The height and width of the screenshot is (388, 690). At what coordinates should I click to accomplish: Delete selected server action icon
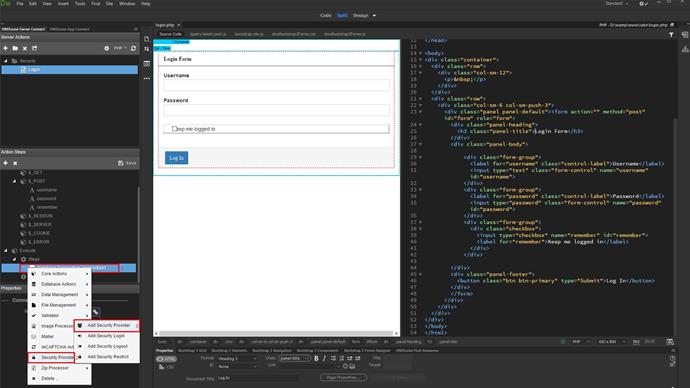pos(25,48)
